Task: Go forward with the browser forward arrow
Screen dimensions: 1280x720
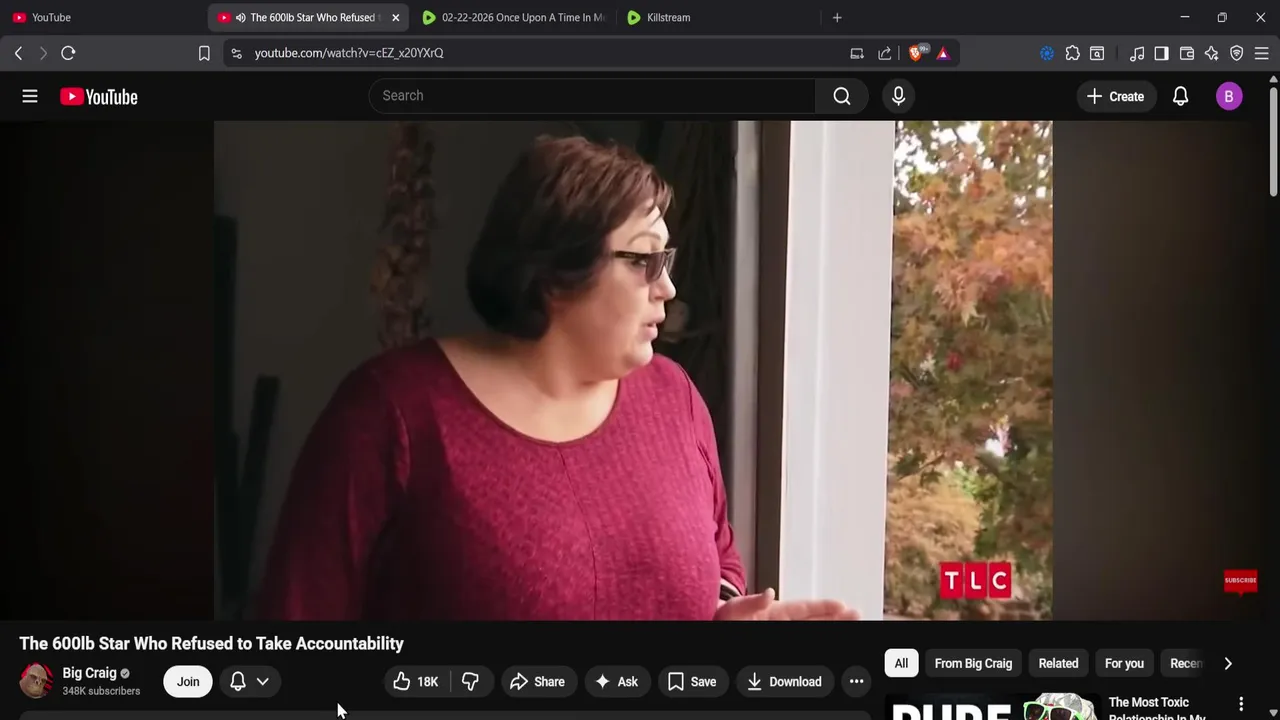Action: point(42,53)
